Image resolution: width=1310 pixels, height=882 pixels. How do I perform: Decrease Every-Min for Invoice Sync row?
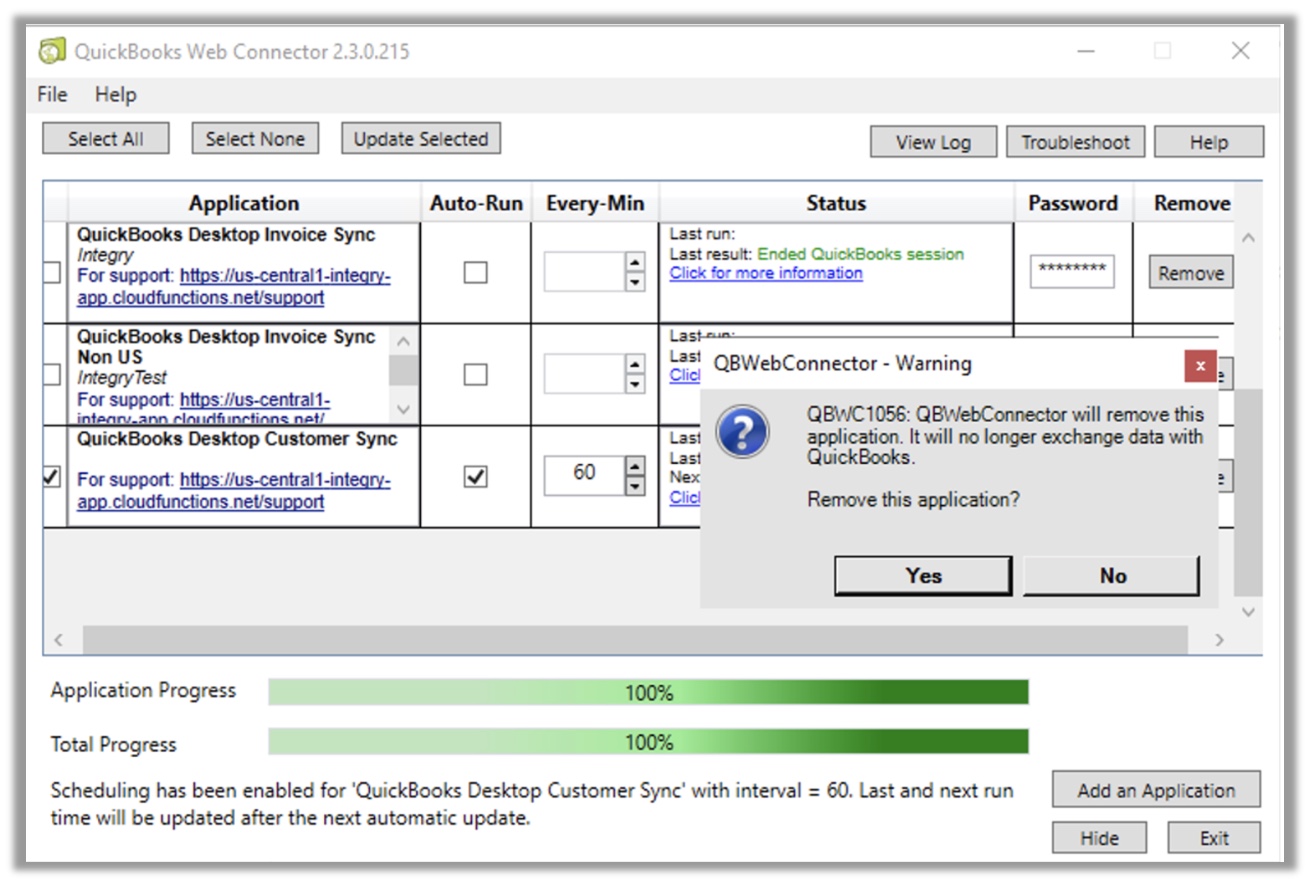coord(634,282)
